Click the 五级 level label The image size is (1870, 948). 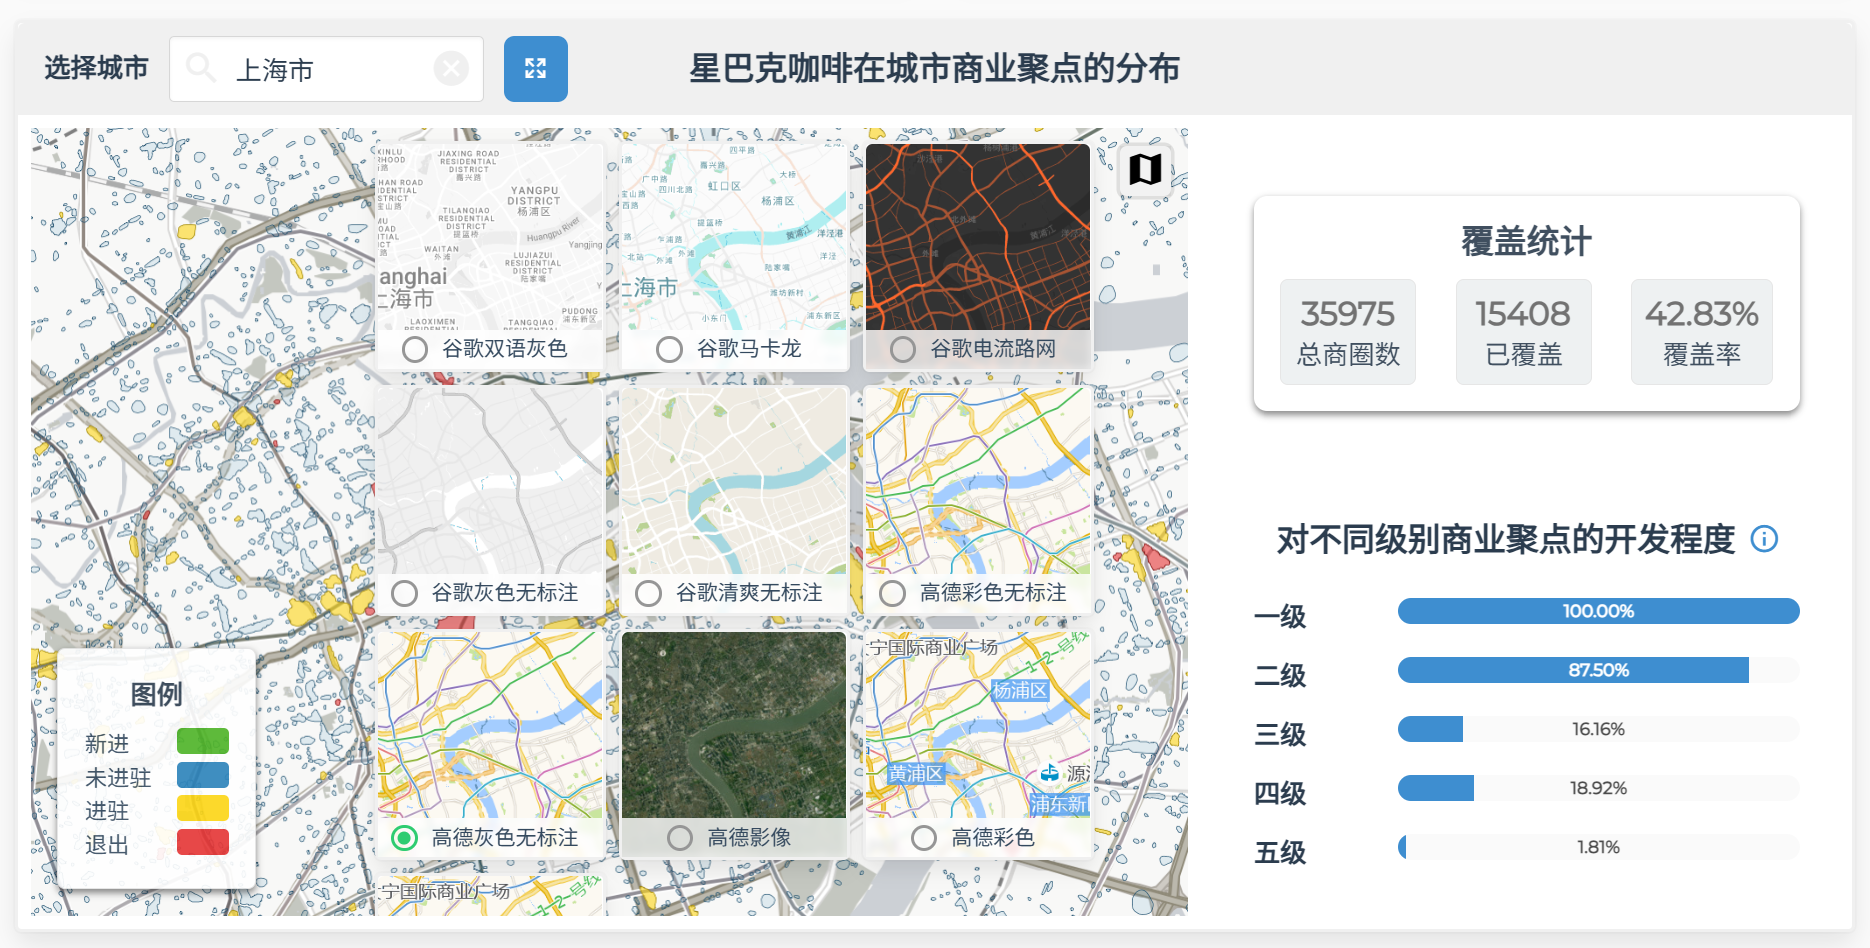click(1280, 852)
